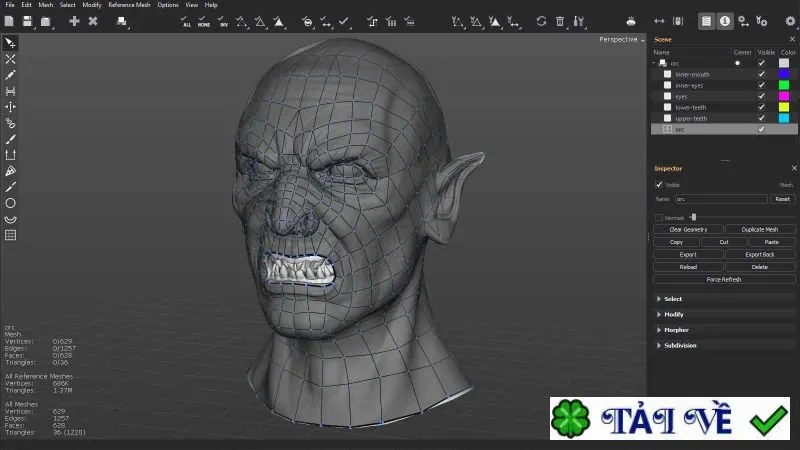
Task: Select the grid tool in left toolbar
Action: click(10, 235)
